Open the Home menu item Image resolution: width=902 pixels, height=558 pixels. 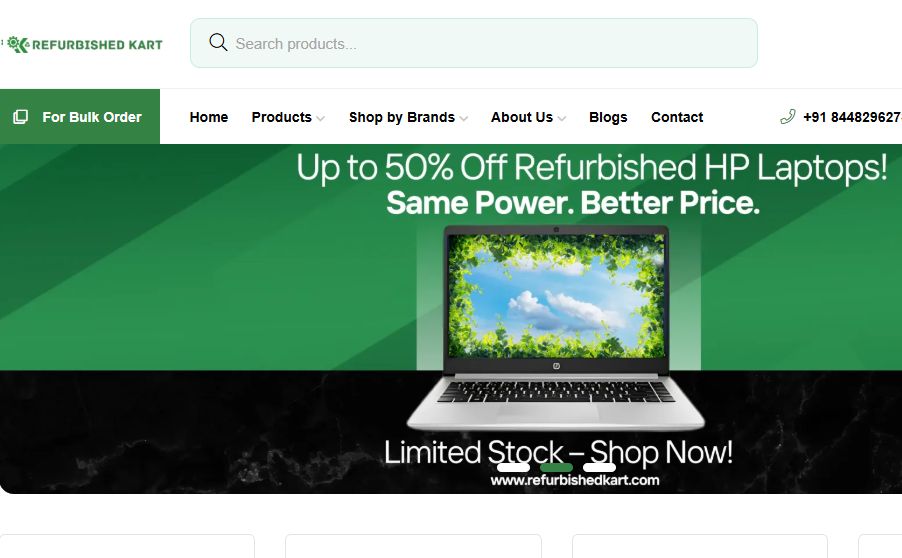209,117
